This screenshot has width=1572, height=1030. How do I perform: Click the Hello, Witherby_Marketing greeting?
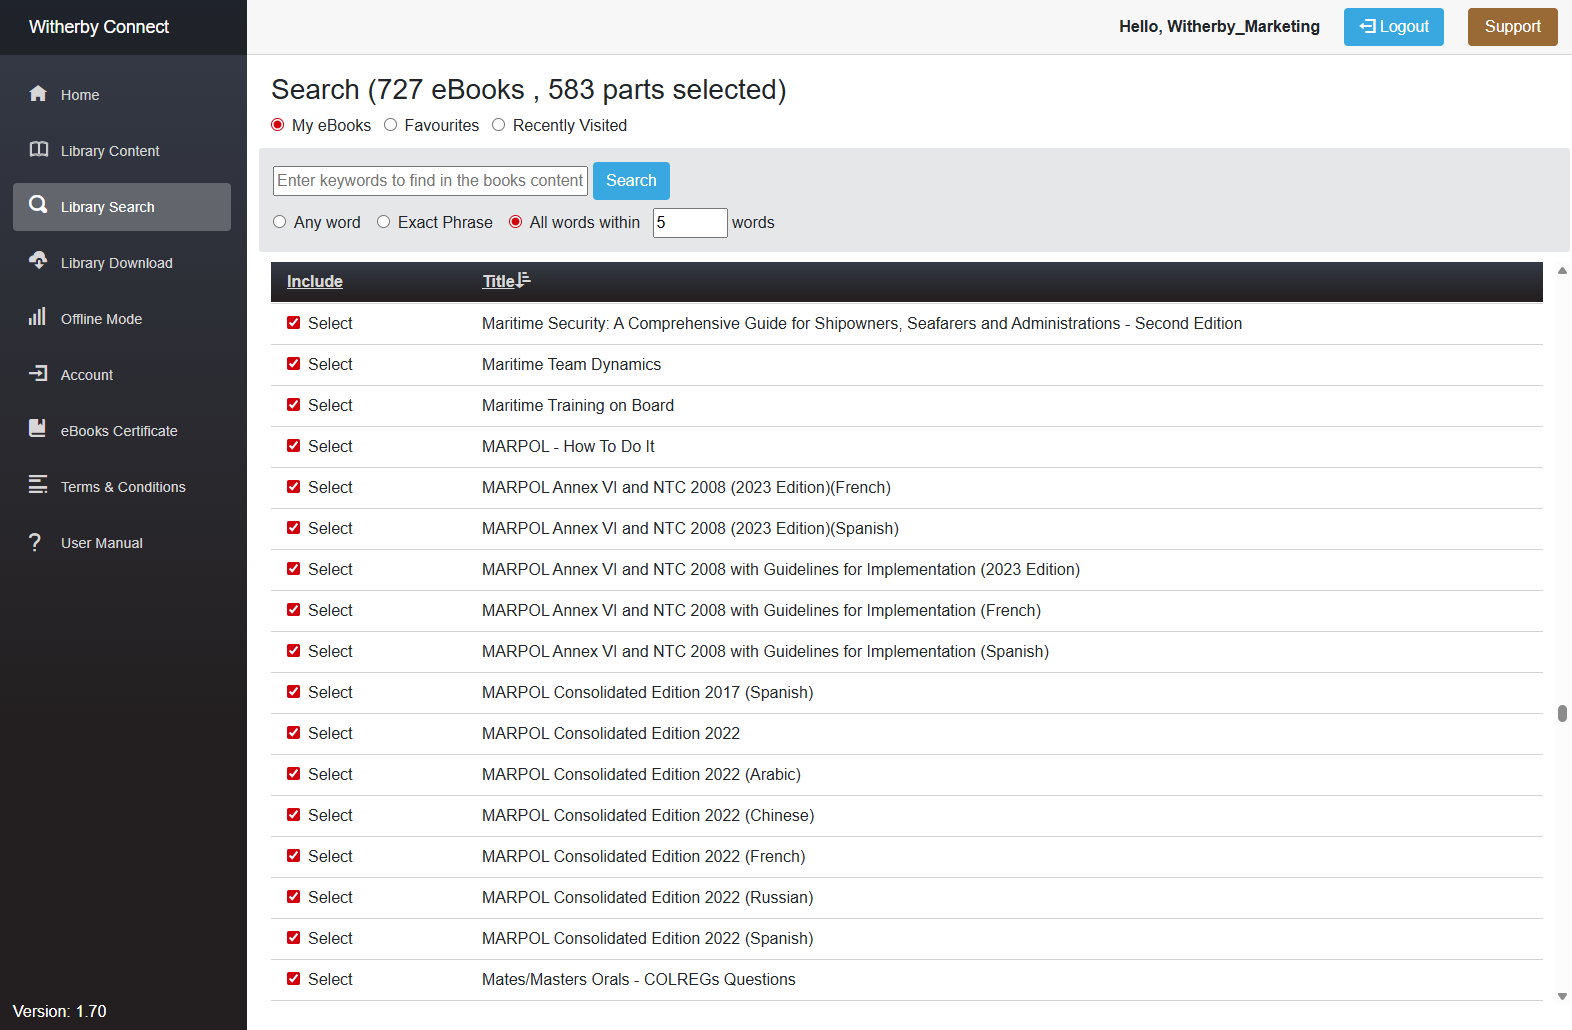1219,27
